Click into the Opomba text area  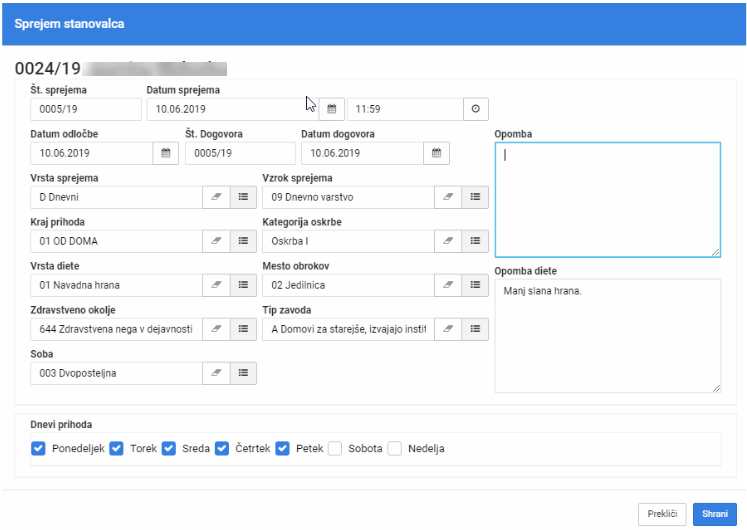click(607, 200)
